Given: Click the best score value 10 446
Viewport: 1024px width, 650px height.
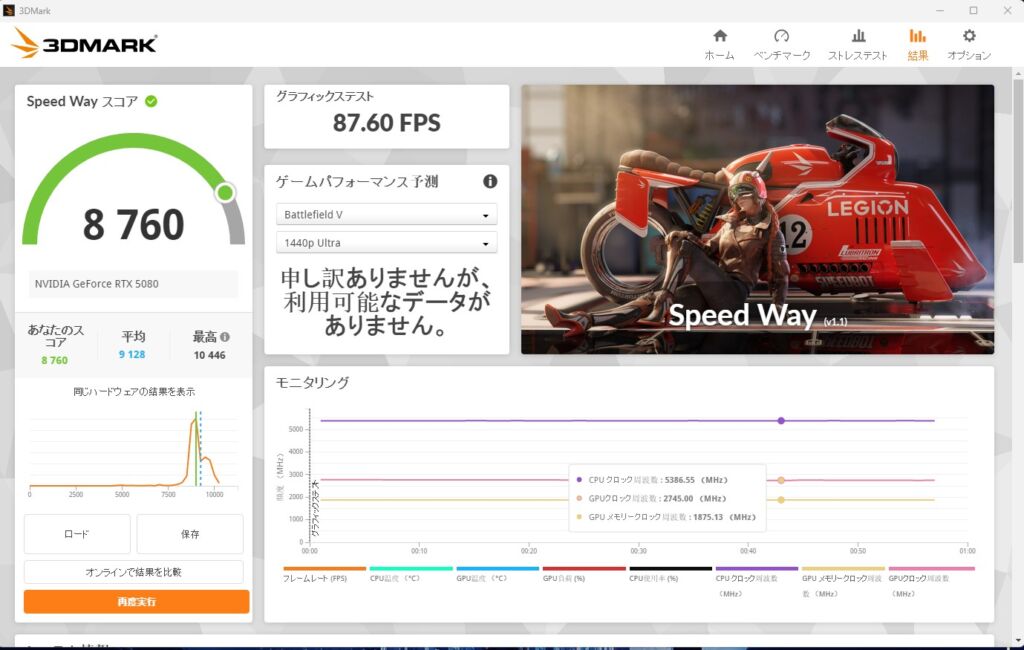Looking at the screenshot, I should coord(210,355).
